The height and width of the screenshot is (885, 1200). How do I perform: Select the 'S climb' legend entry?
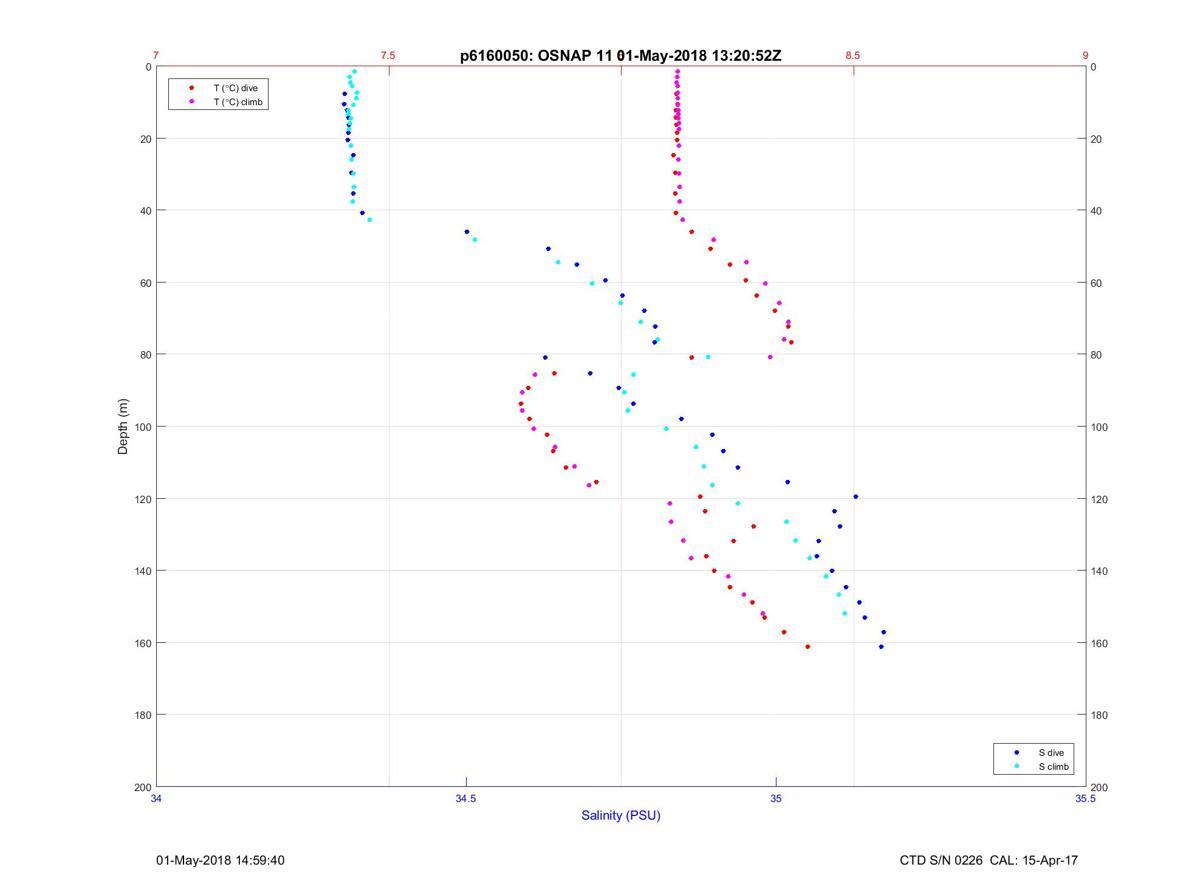tap(1053, 767)
